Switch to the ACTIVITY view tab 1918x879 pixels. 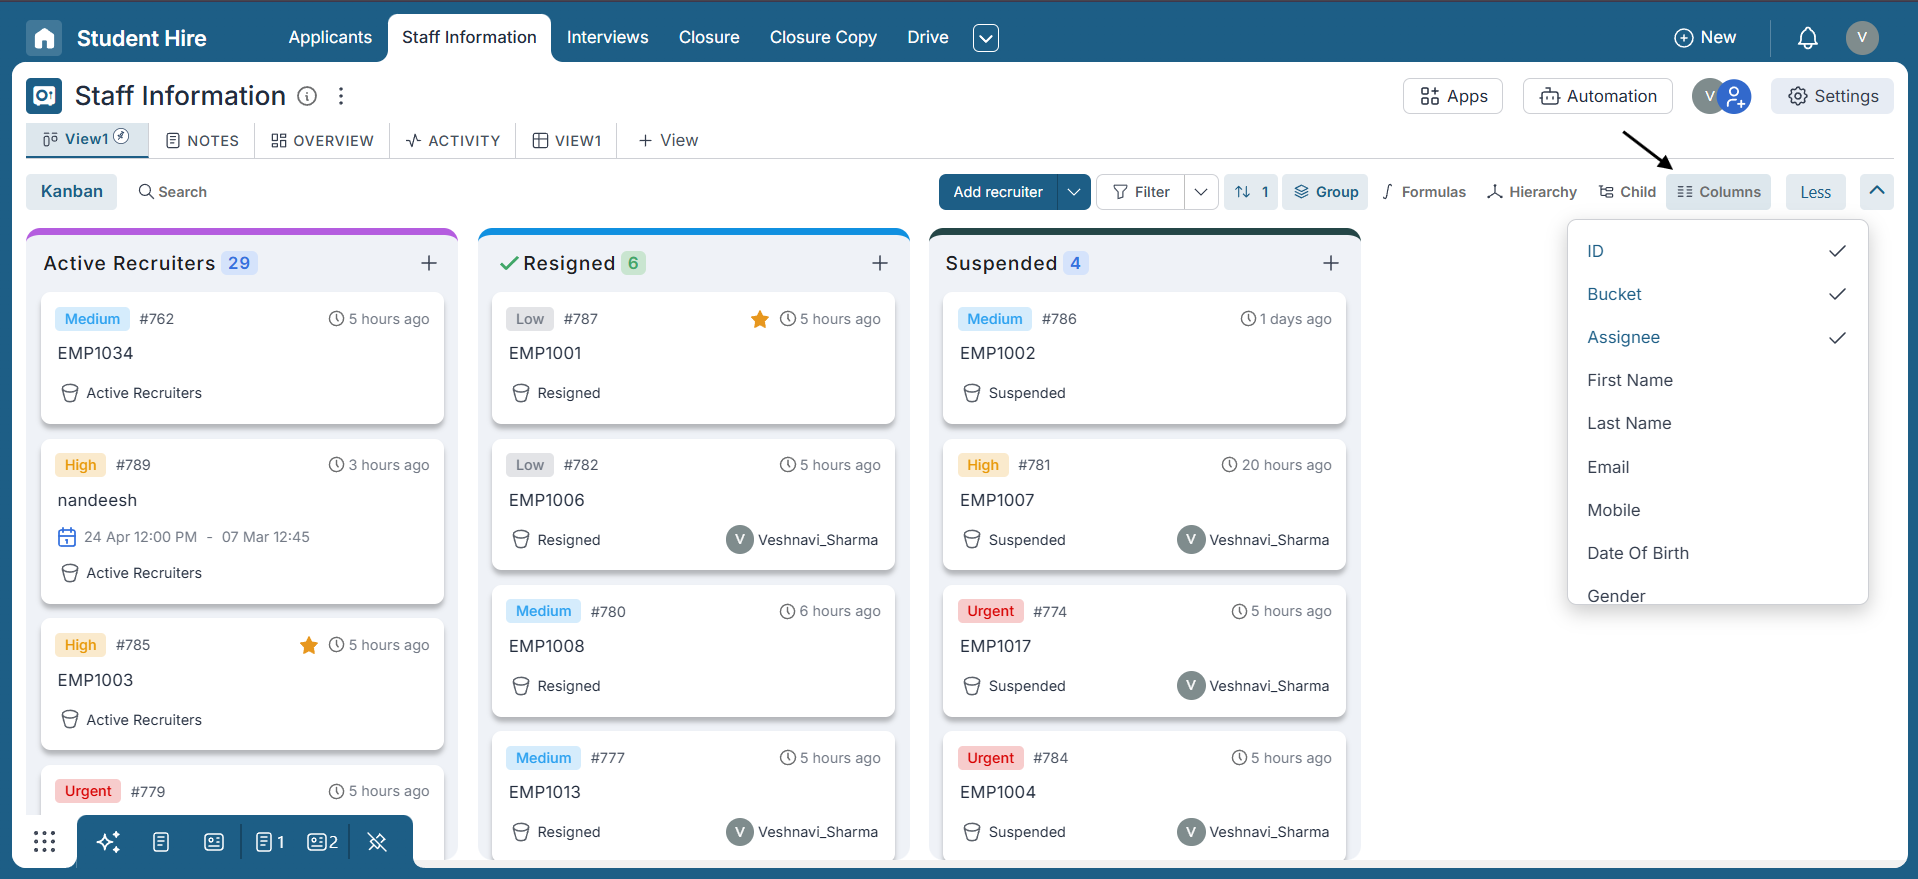pyautogui.click(x=453, y=141)
